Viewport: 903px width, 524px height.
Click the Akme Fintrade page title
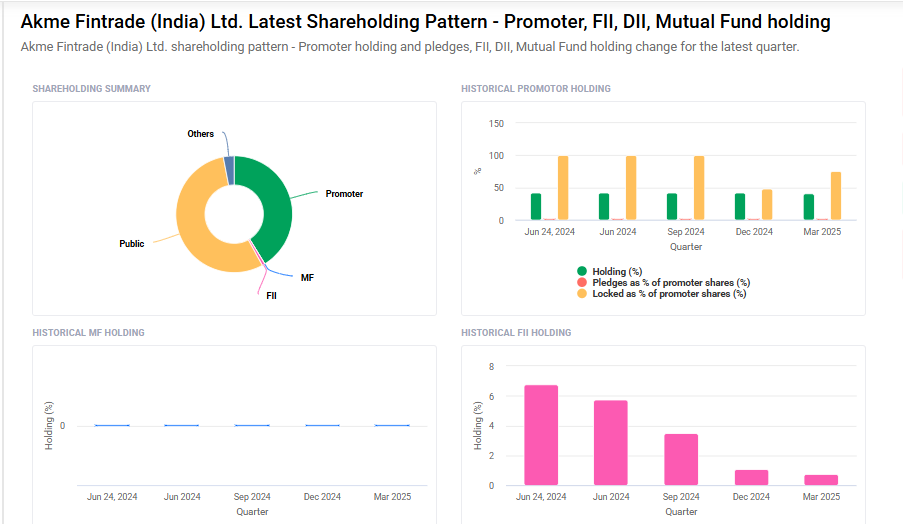tap(426, 22)
